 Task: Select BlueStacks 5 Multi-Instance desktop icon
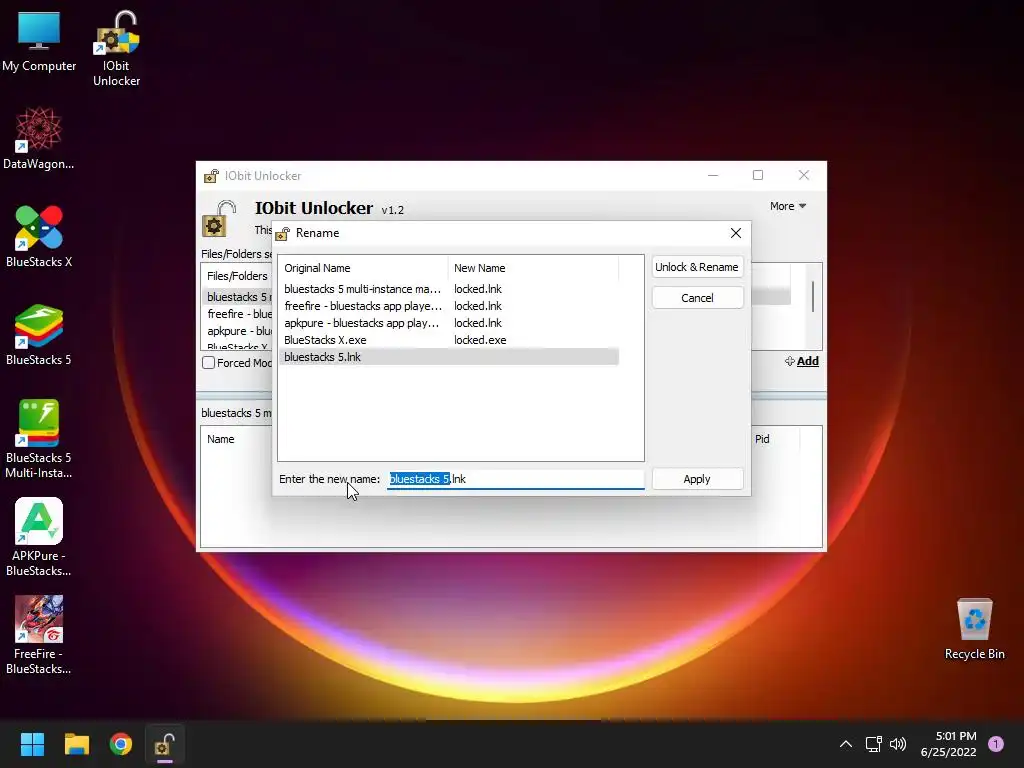pos(39,439)
